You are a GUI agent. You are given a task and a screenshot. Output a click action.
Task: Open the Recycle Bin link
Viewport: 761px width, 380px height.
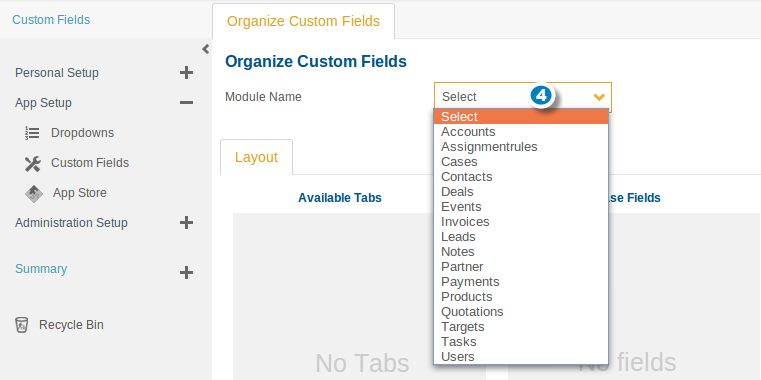pyautogui.click(x=71, y=325)
